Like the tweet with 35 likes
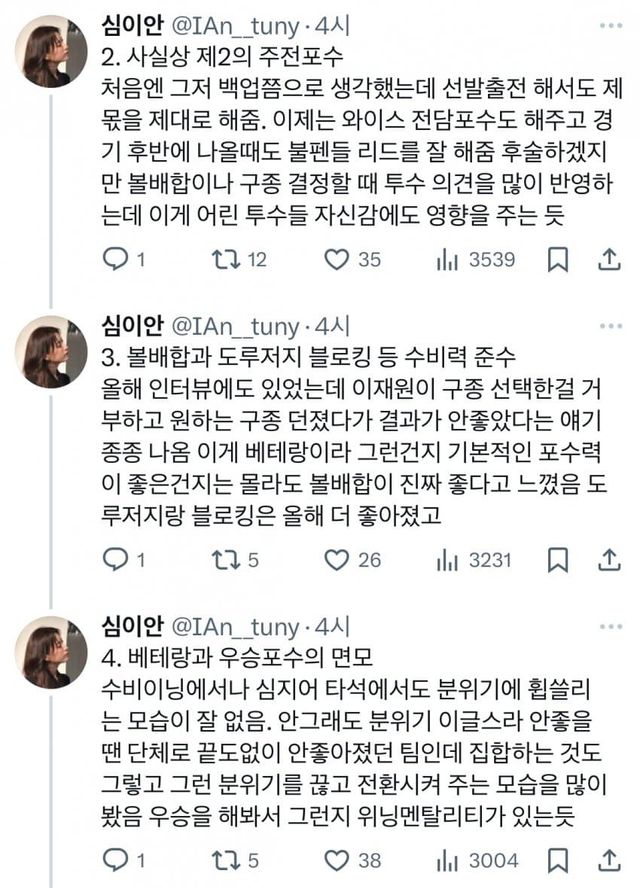The height and width of the screenshot is (888, 640). pos(337,260)
